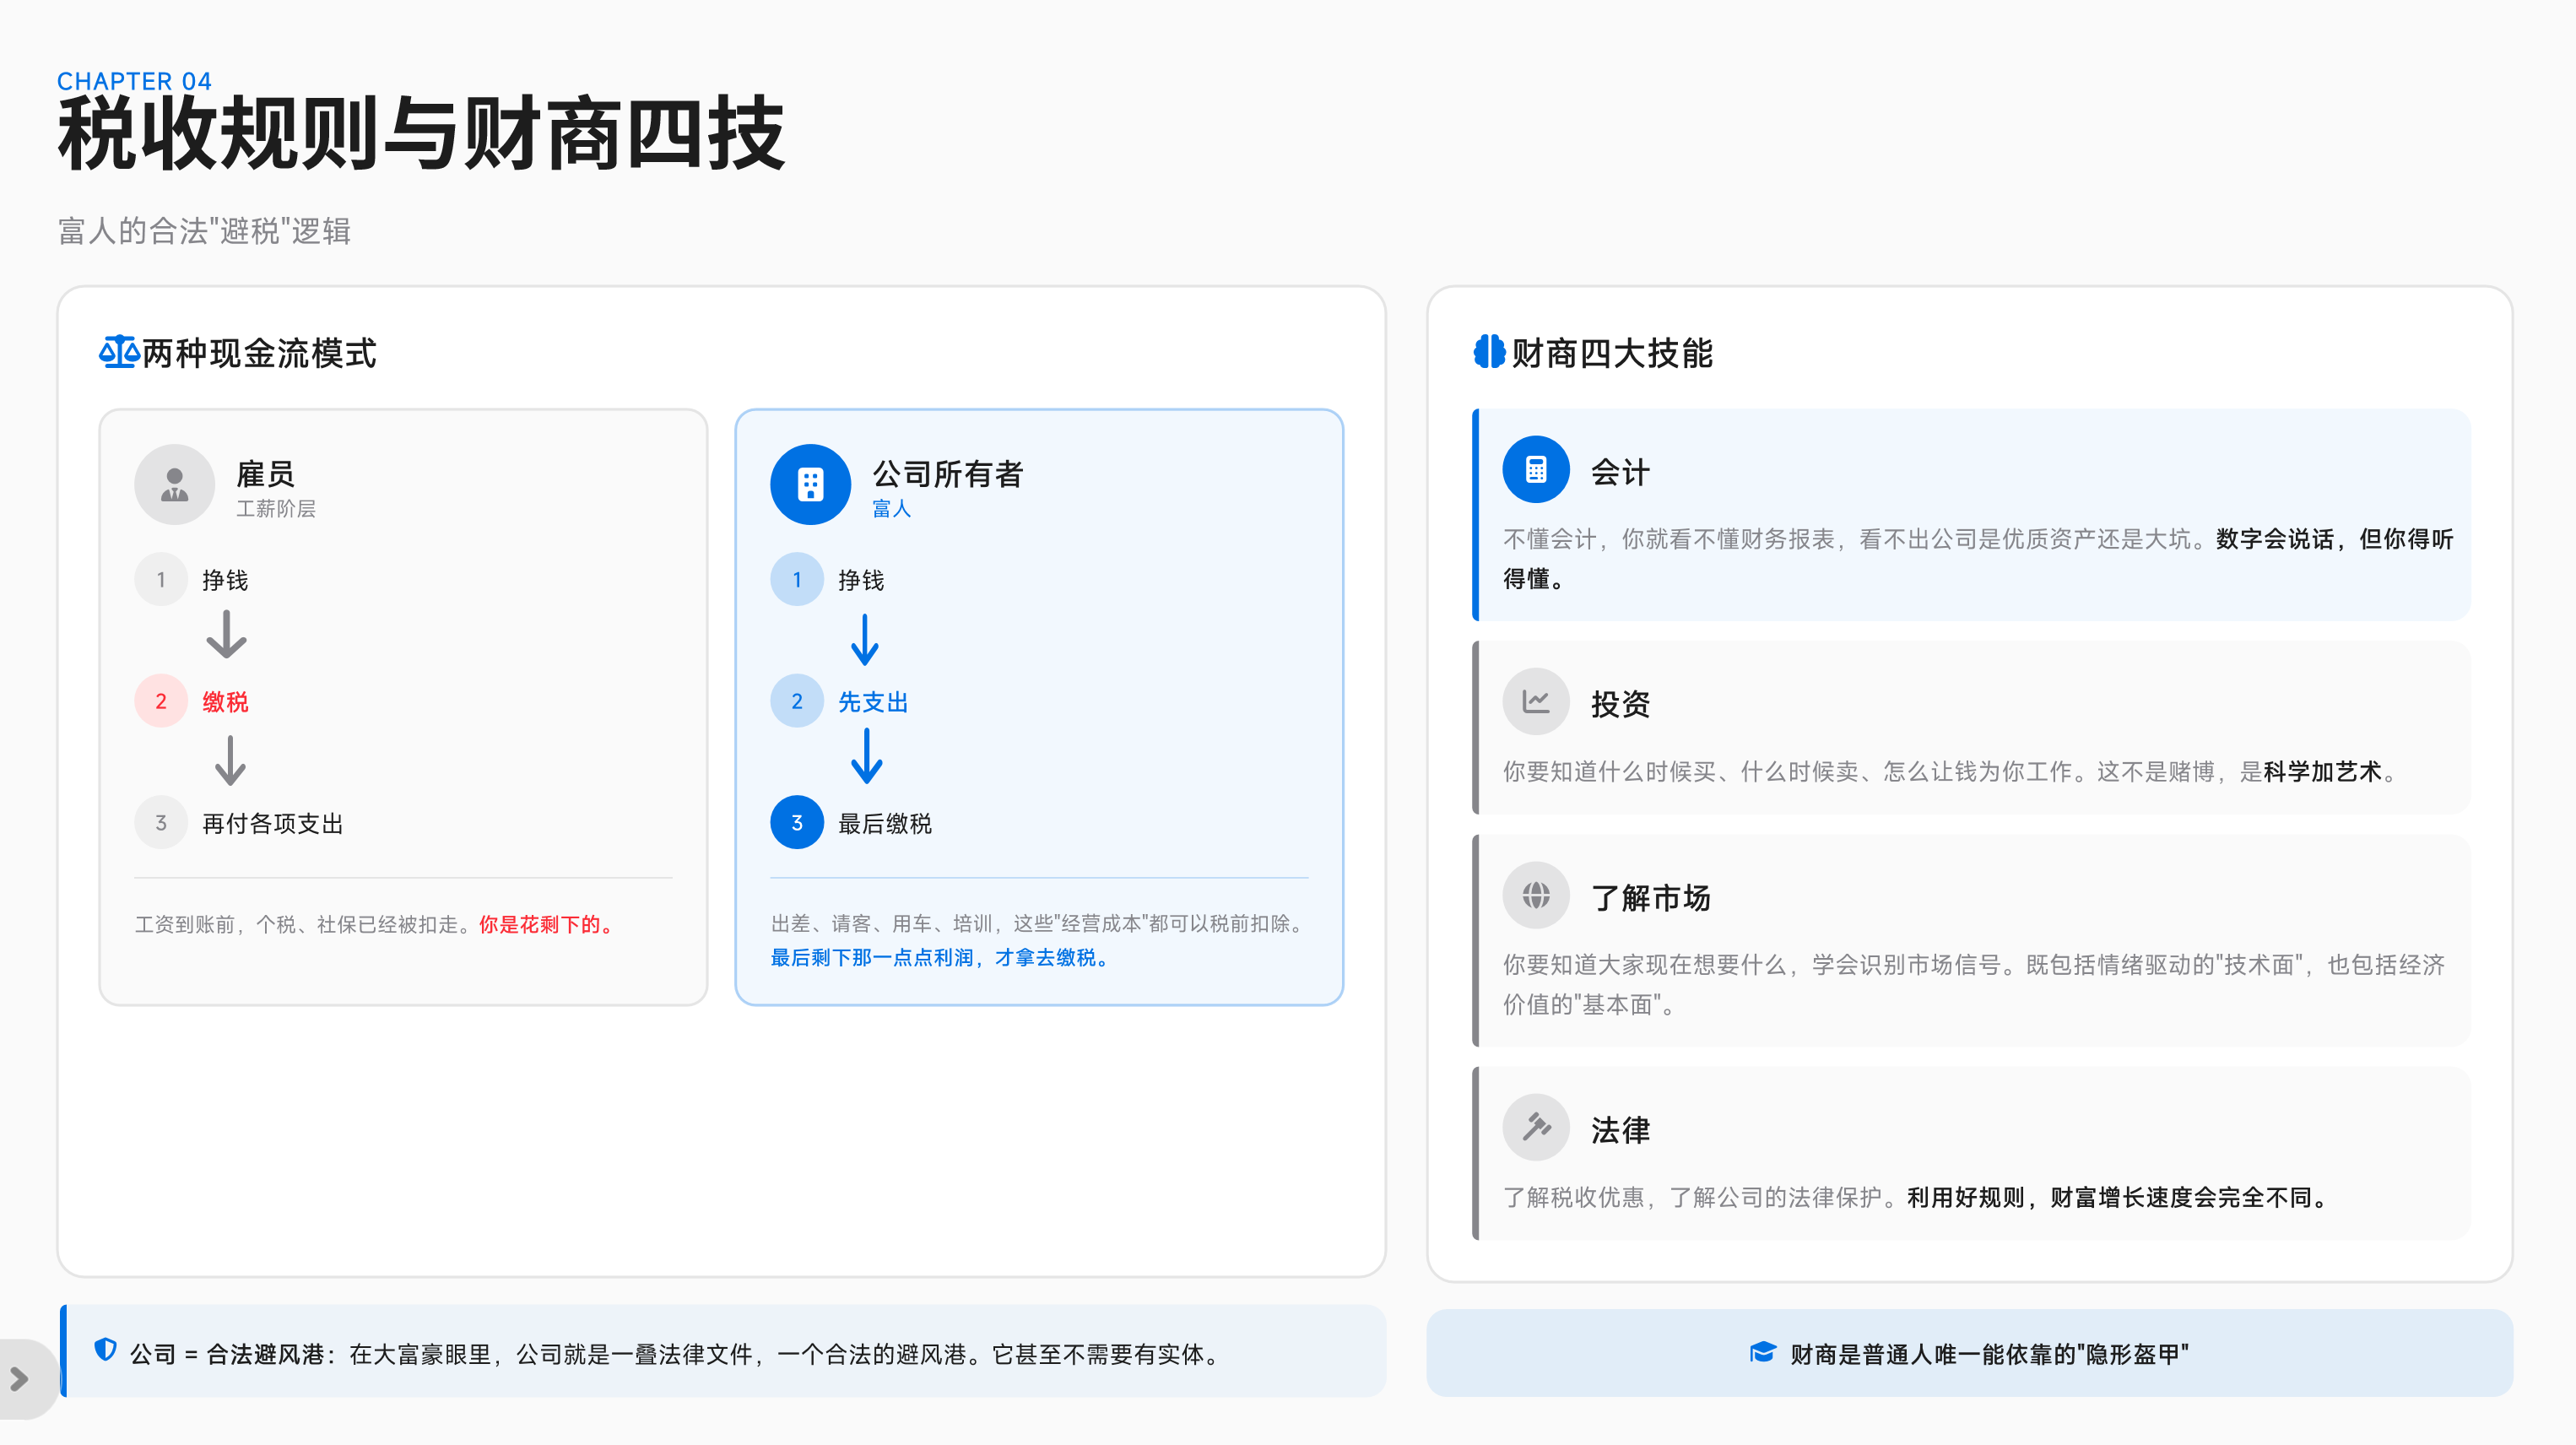This screenshot has width=2576, height=1445.
Task: Click the line chart icon for 投资
Action: tap(1536, 701)
